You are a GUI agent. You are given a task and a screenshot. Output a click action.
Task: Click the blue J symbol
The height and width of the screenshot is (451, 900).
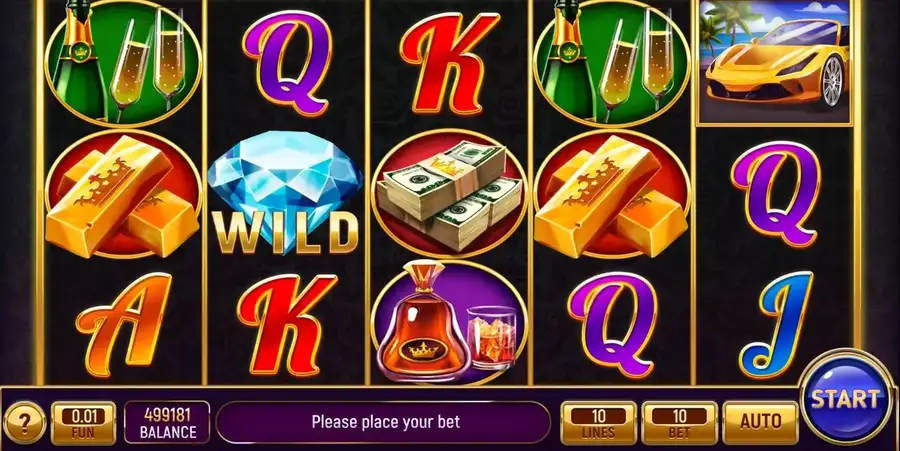[776, 325]
